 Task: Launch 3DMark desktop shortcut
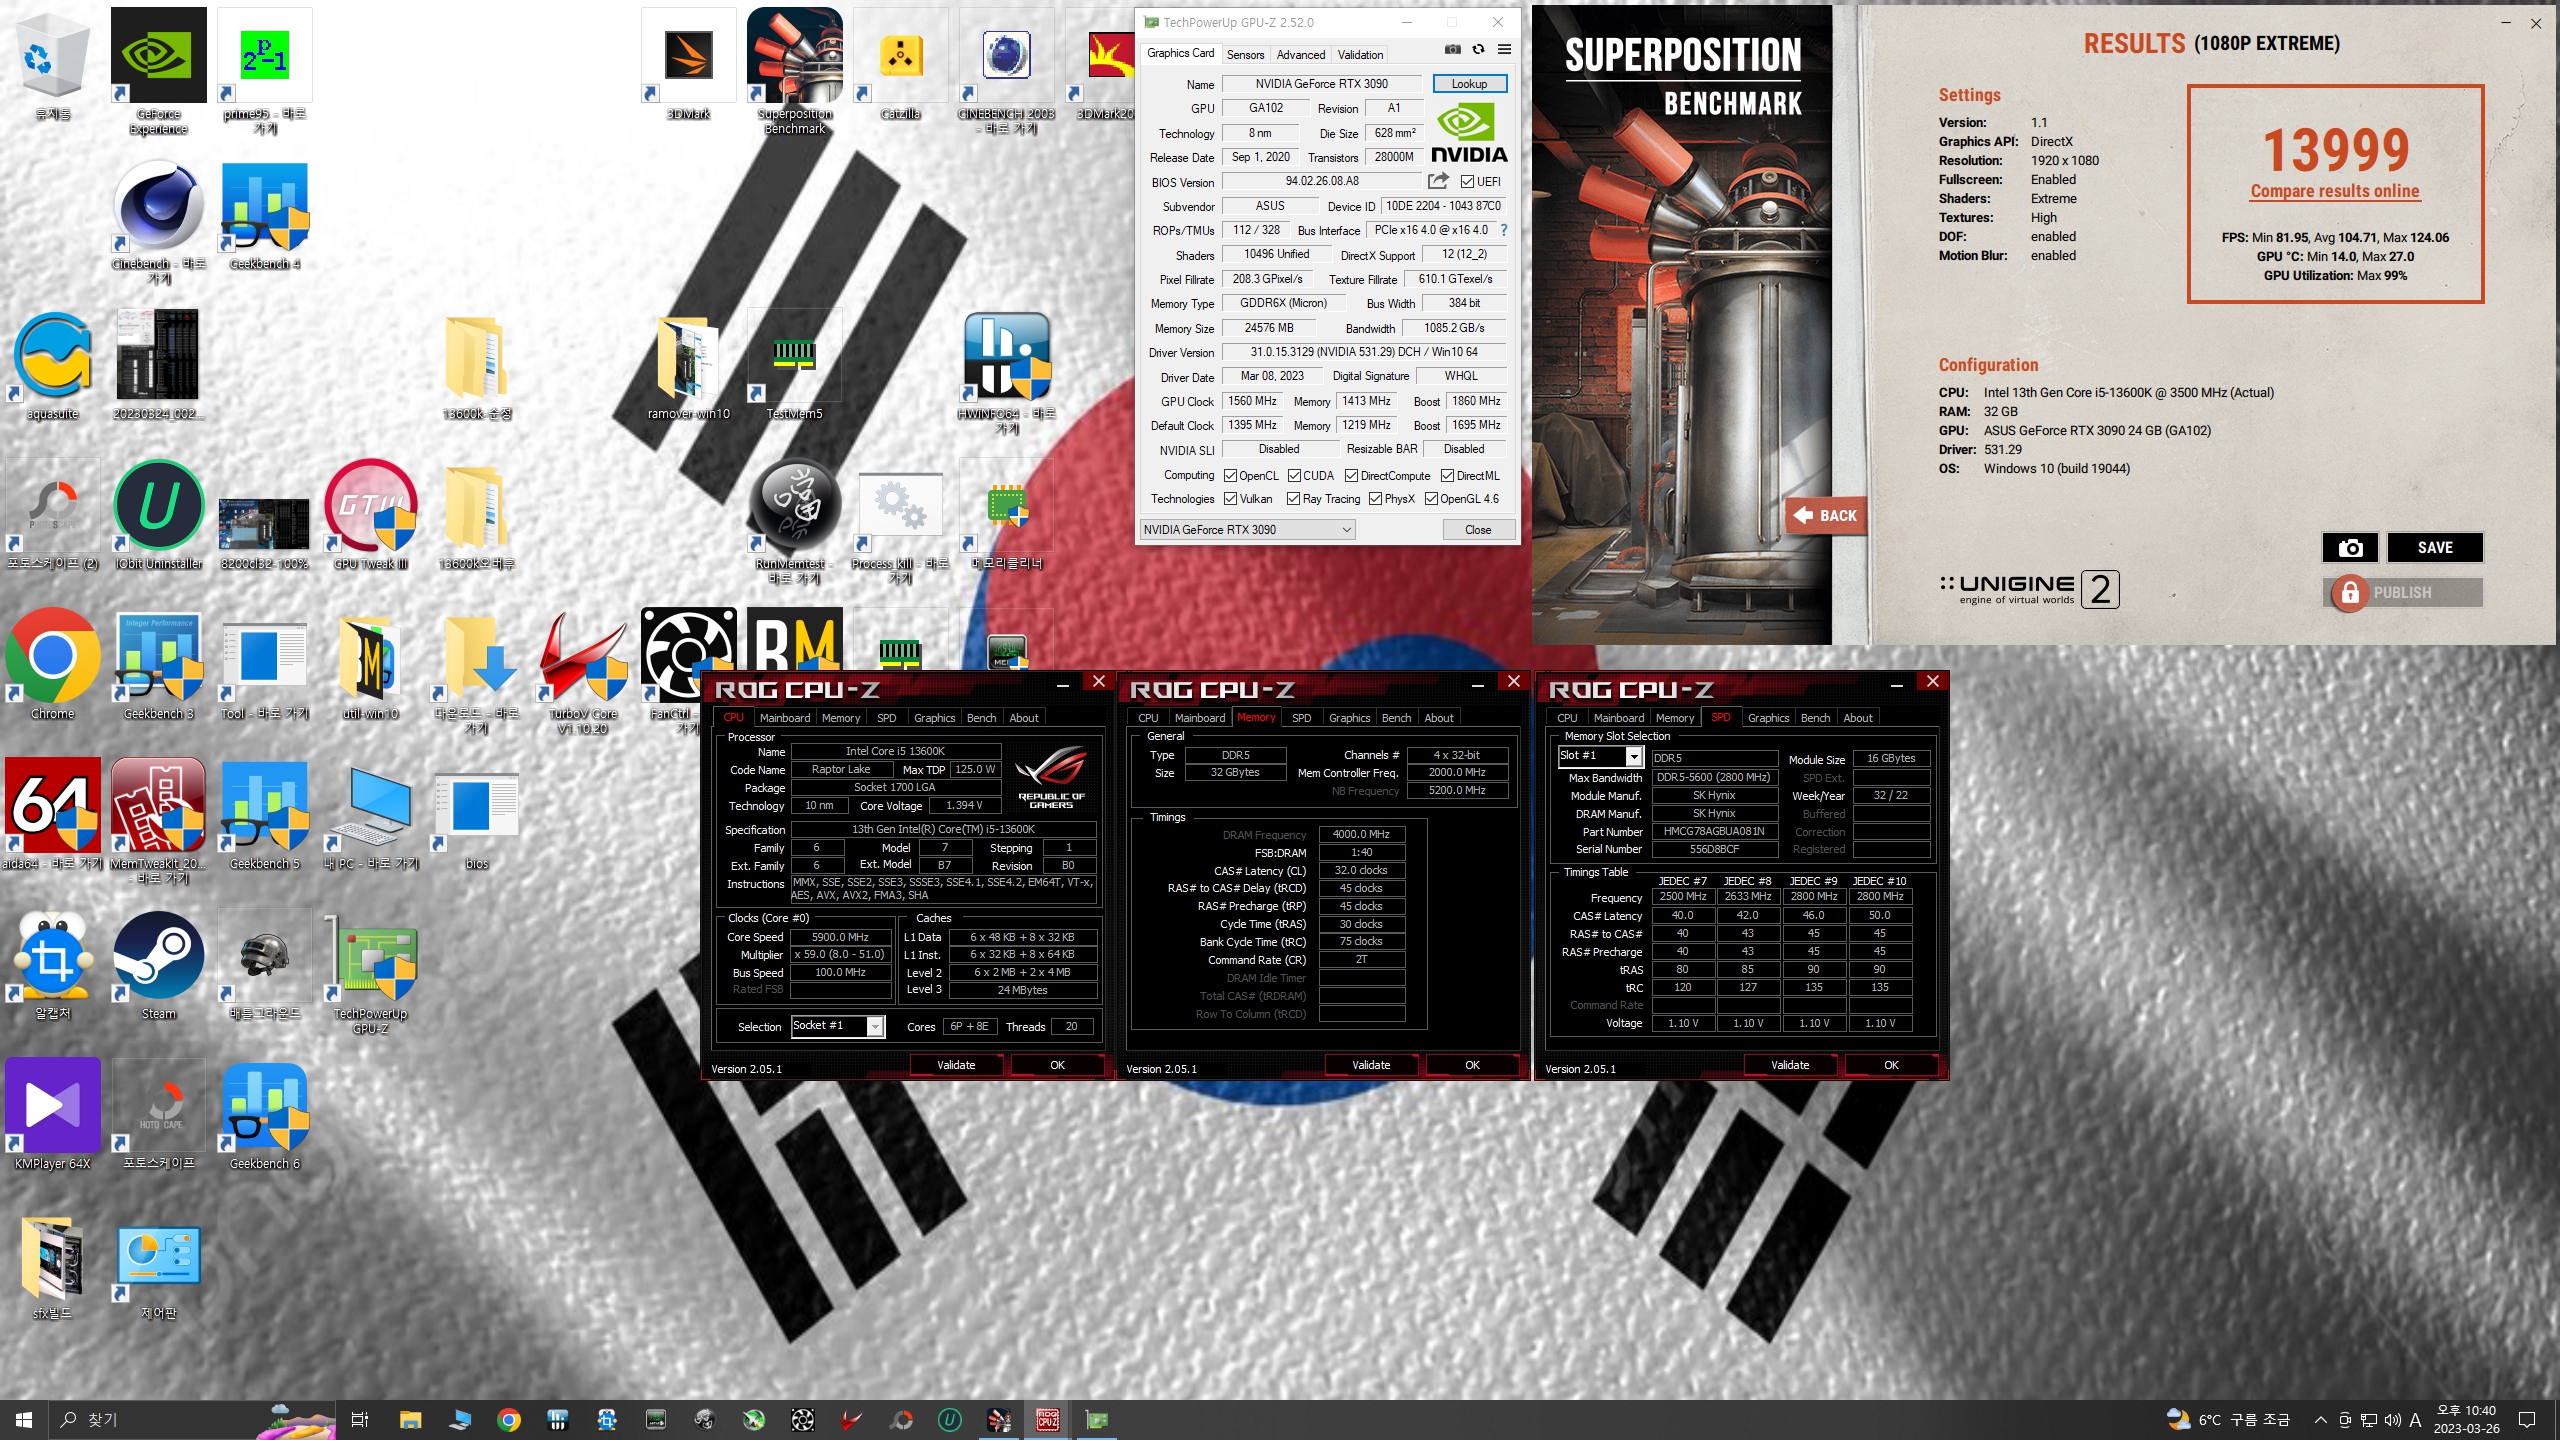tap(688, 64)
